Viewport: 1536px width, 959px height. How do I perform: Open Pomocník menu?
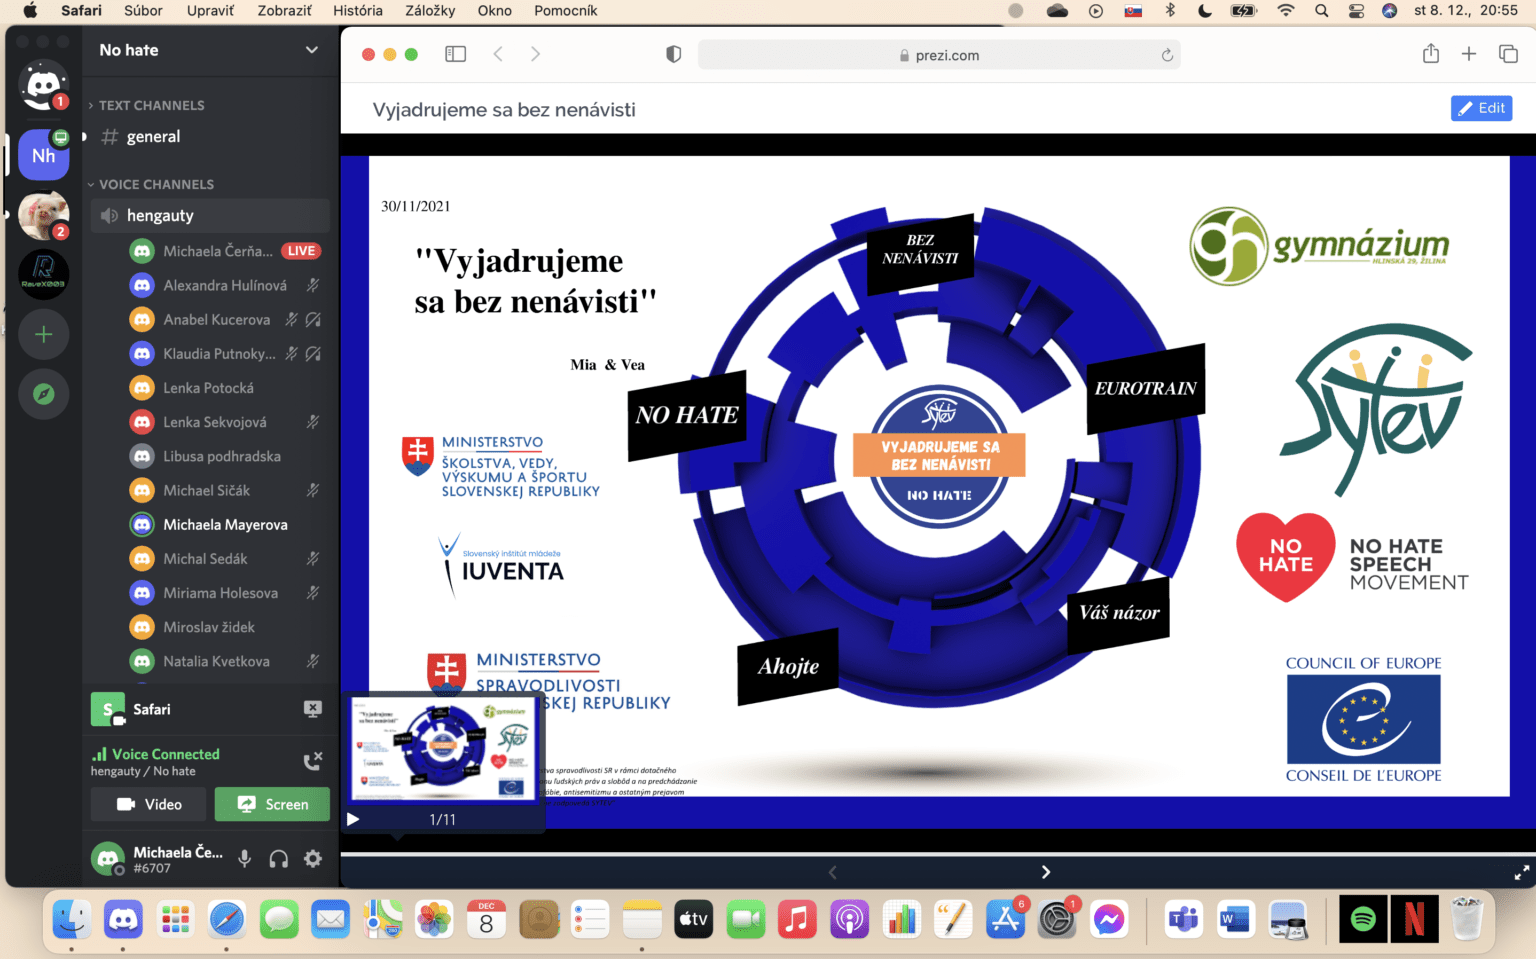tap(565, 10)
